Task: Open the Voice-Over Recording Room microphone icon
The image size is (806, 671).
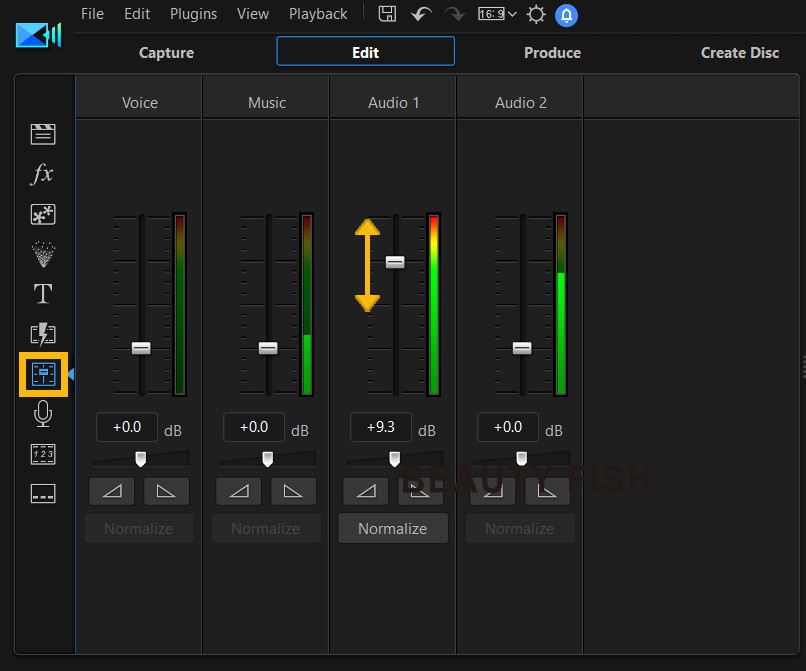Action: point(42,413)
